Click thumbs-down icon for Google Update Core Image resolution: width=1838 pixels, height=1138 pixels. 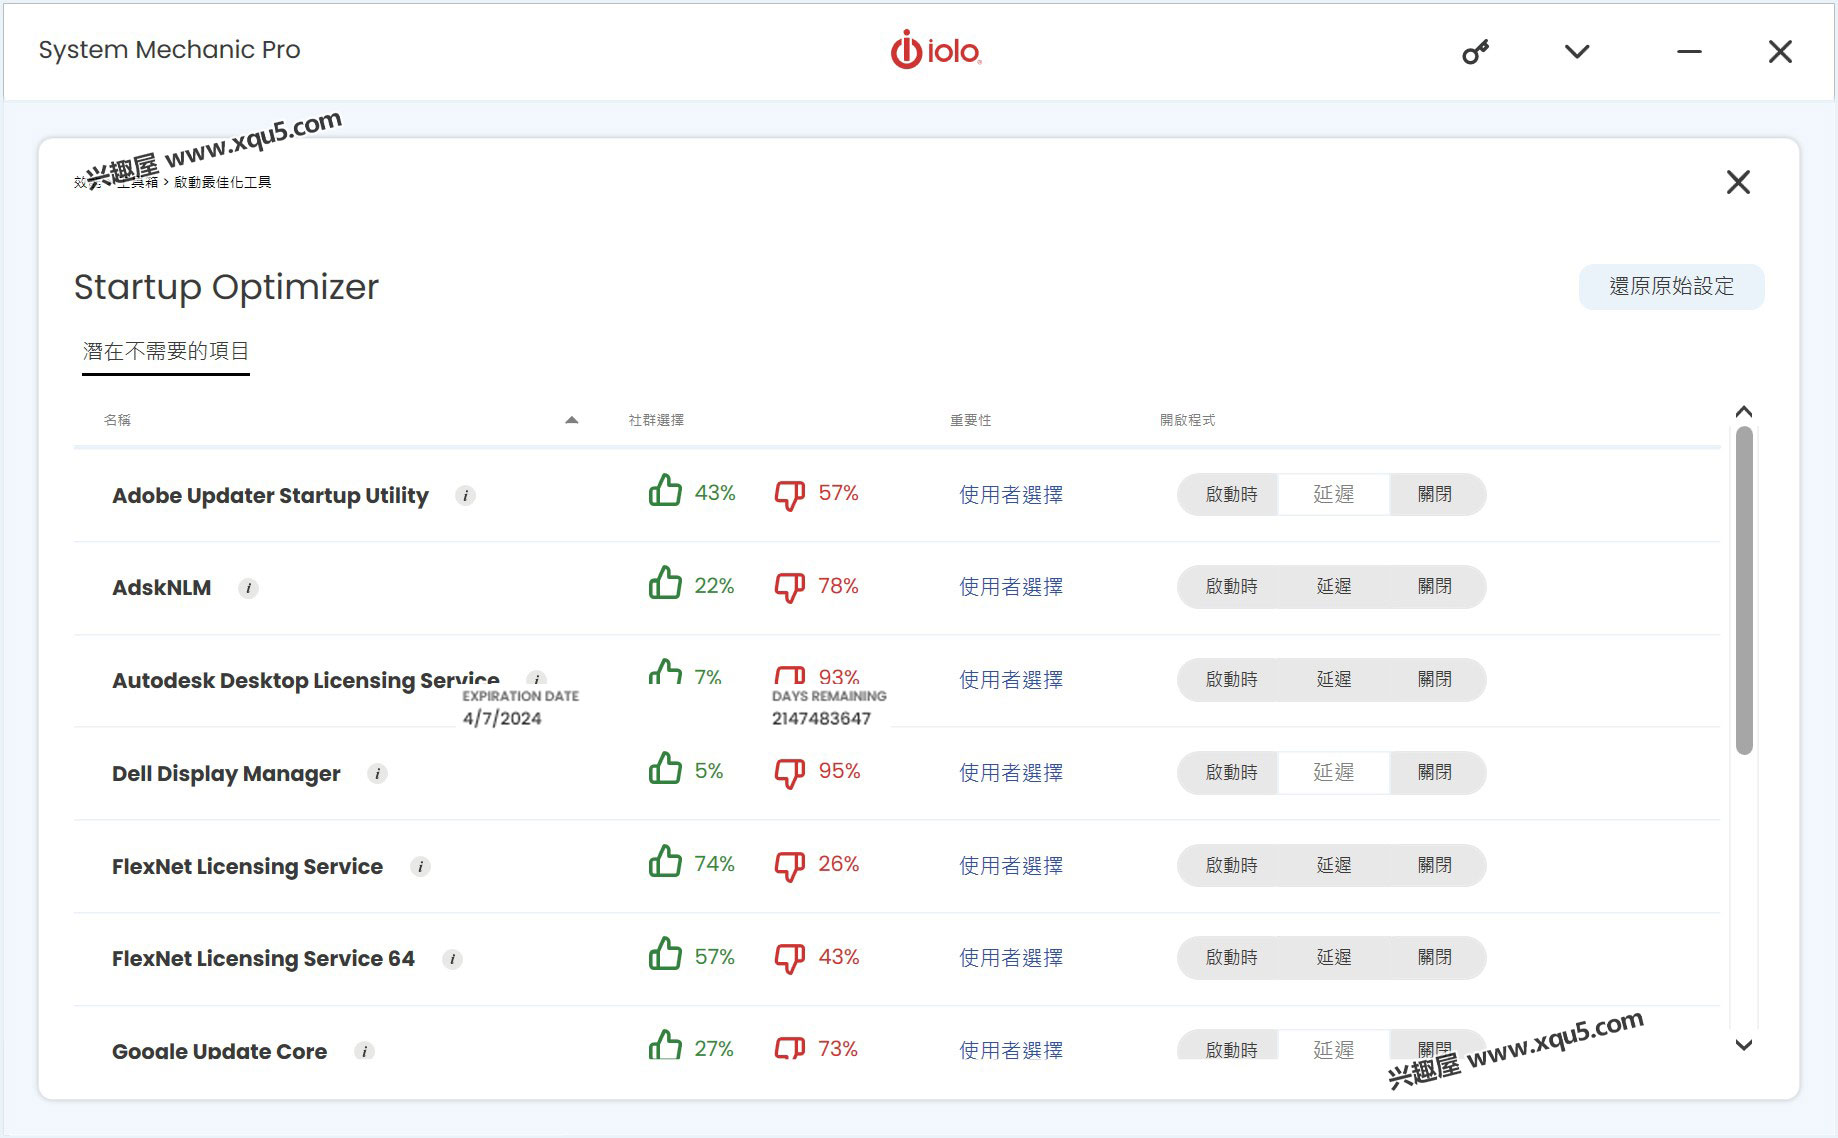point(790,1048)
